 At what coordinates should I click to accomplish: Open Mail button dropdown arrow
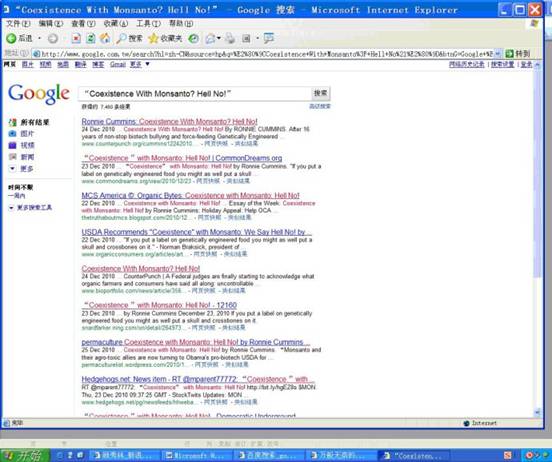pyautogui.click(x=219, y=38)
